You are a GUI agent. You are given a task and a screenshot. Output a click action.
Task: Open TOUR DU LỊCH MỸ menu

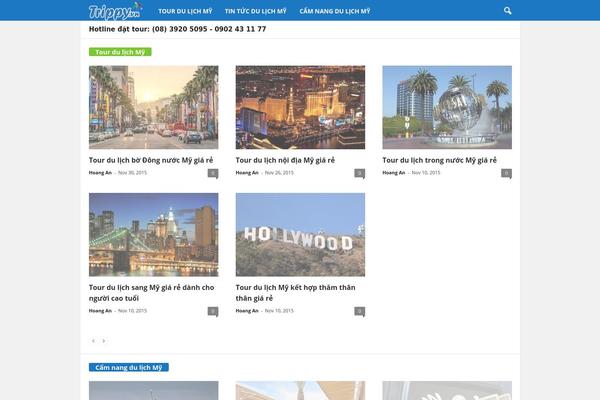point(185,11)
